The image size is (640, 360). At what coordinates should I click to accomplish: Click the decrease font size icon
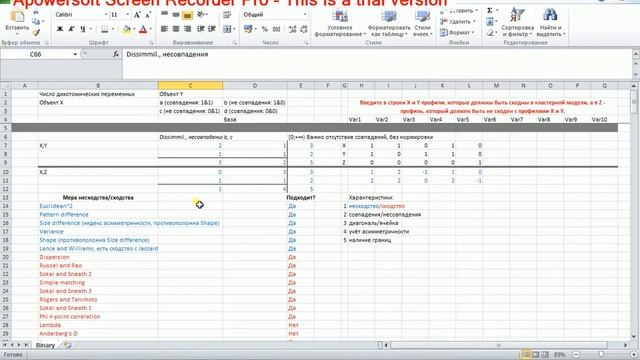pyautogui.click(x=148, y=15)
